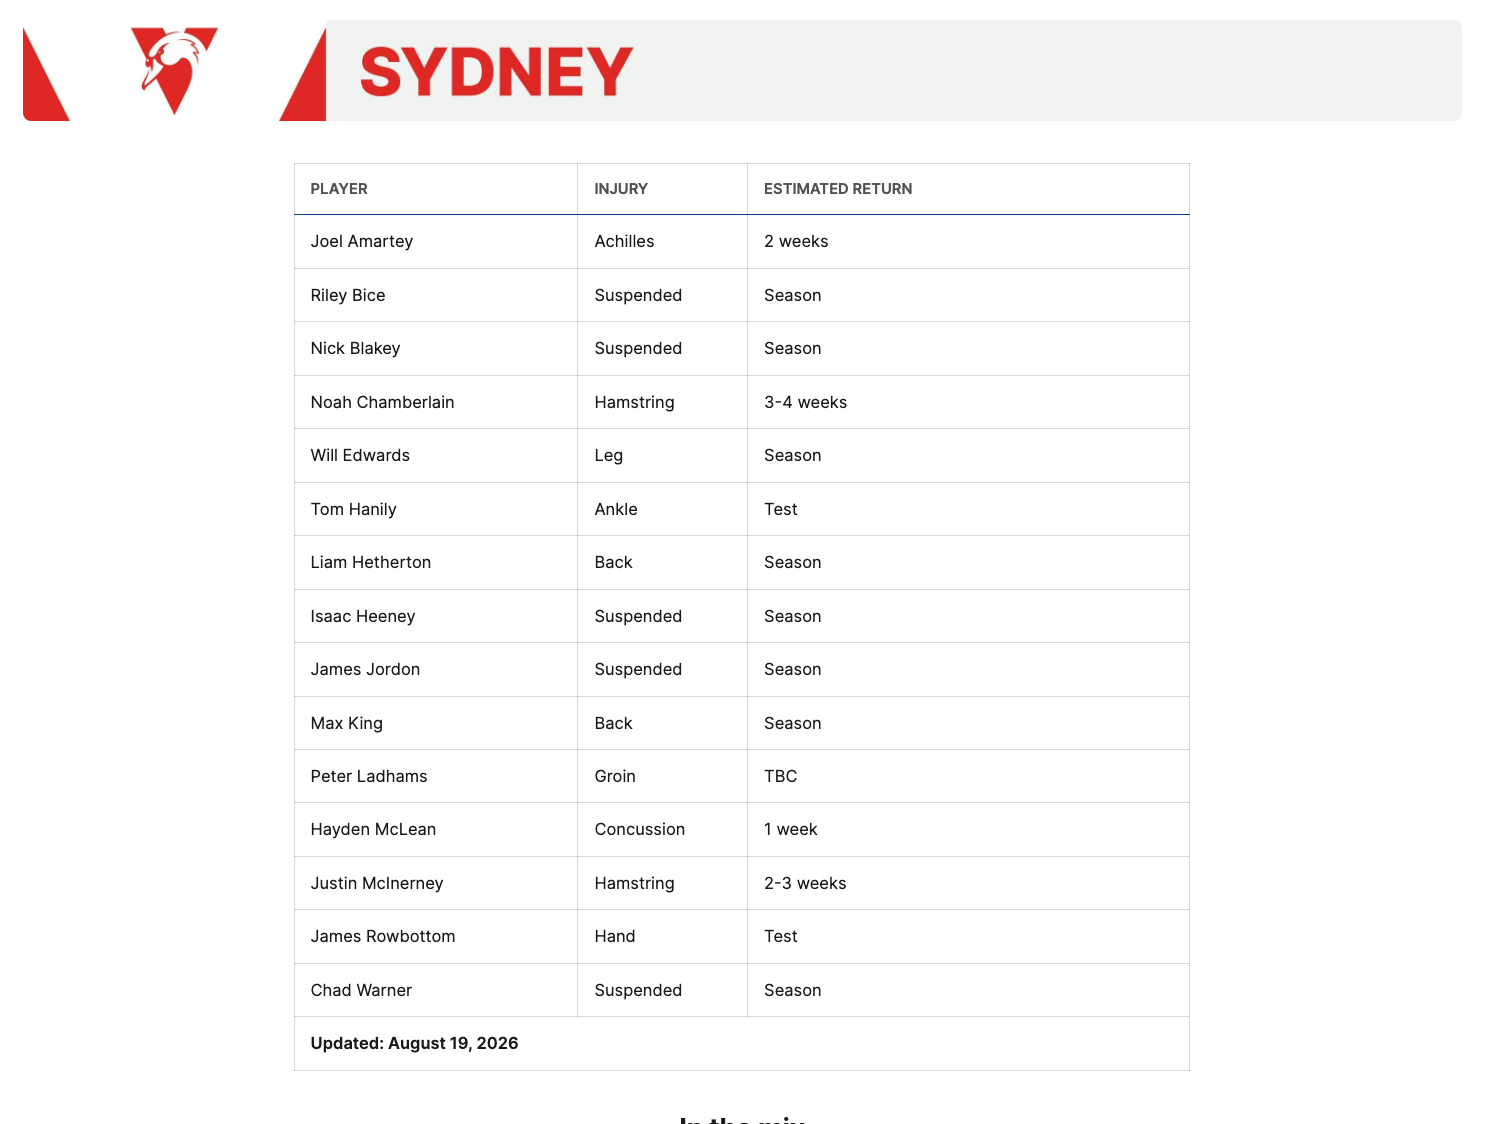1486x1124 pixels.
Task: Select the Liam Hetherton player name
Action: coord(371,563)
